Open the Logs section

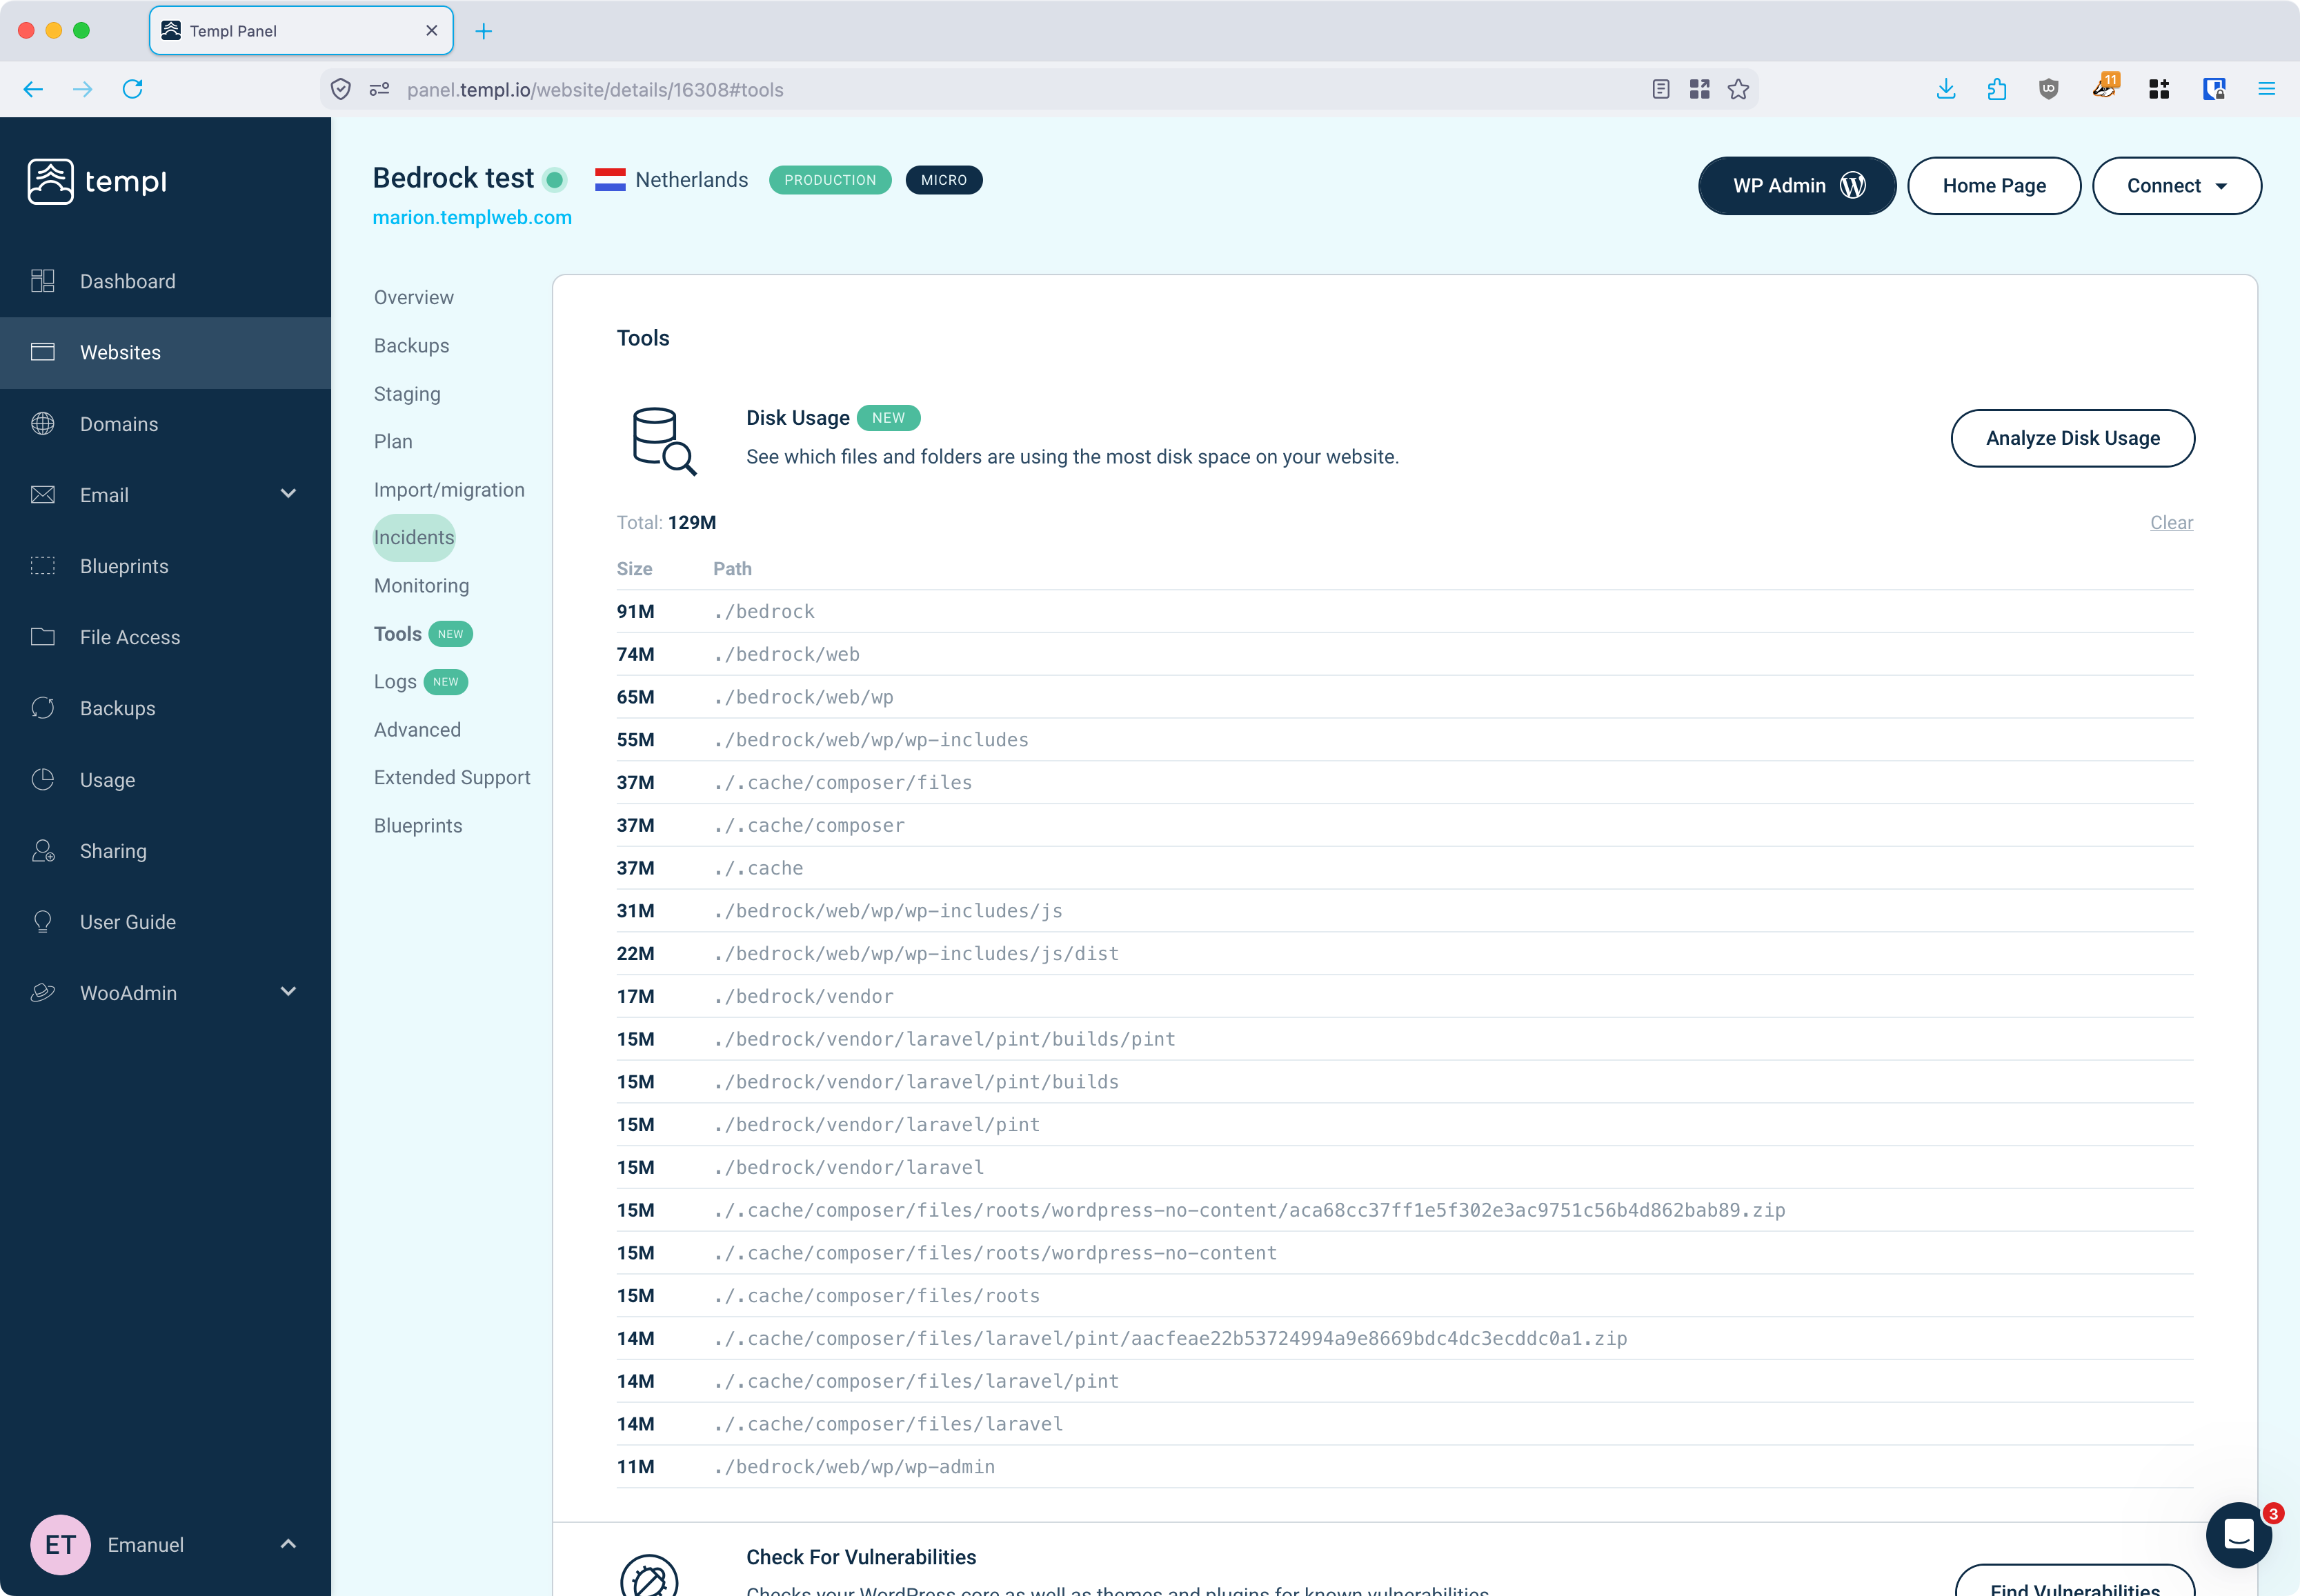[x=395, y=681]
